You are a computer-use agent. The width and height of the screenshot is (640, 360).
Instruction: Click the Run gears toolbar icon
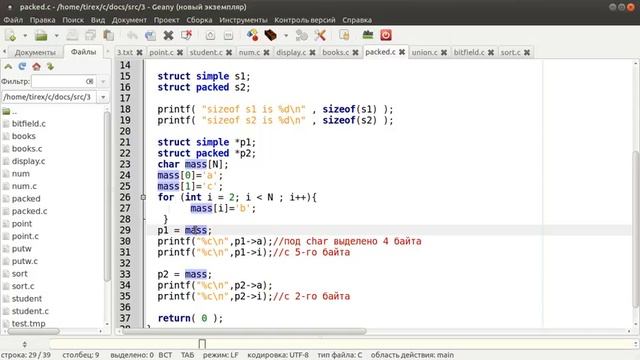tap(302, 36)
